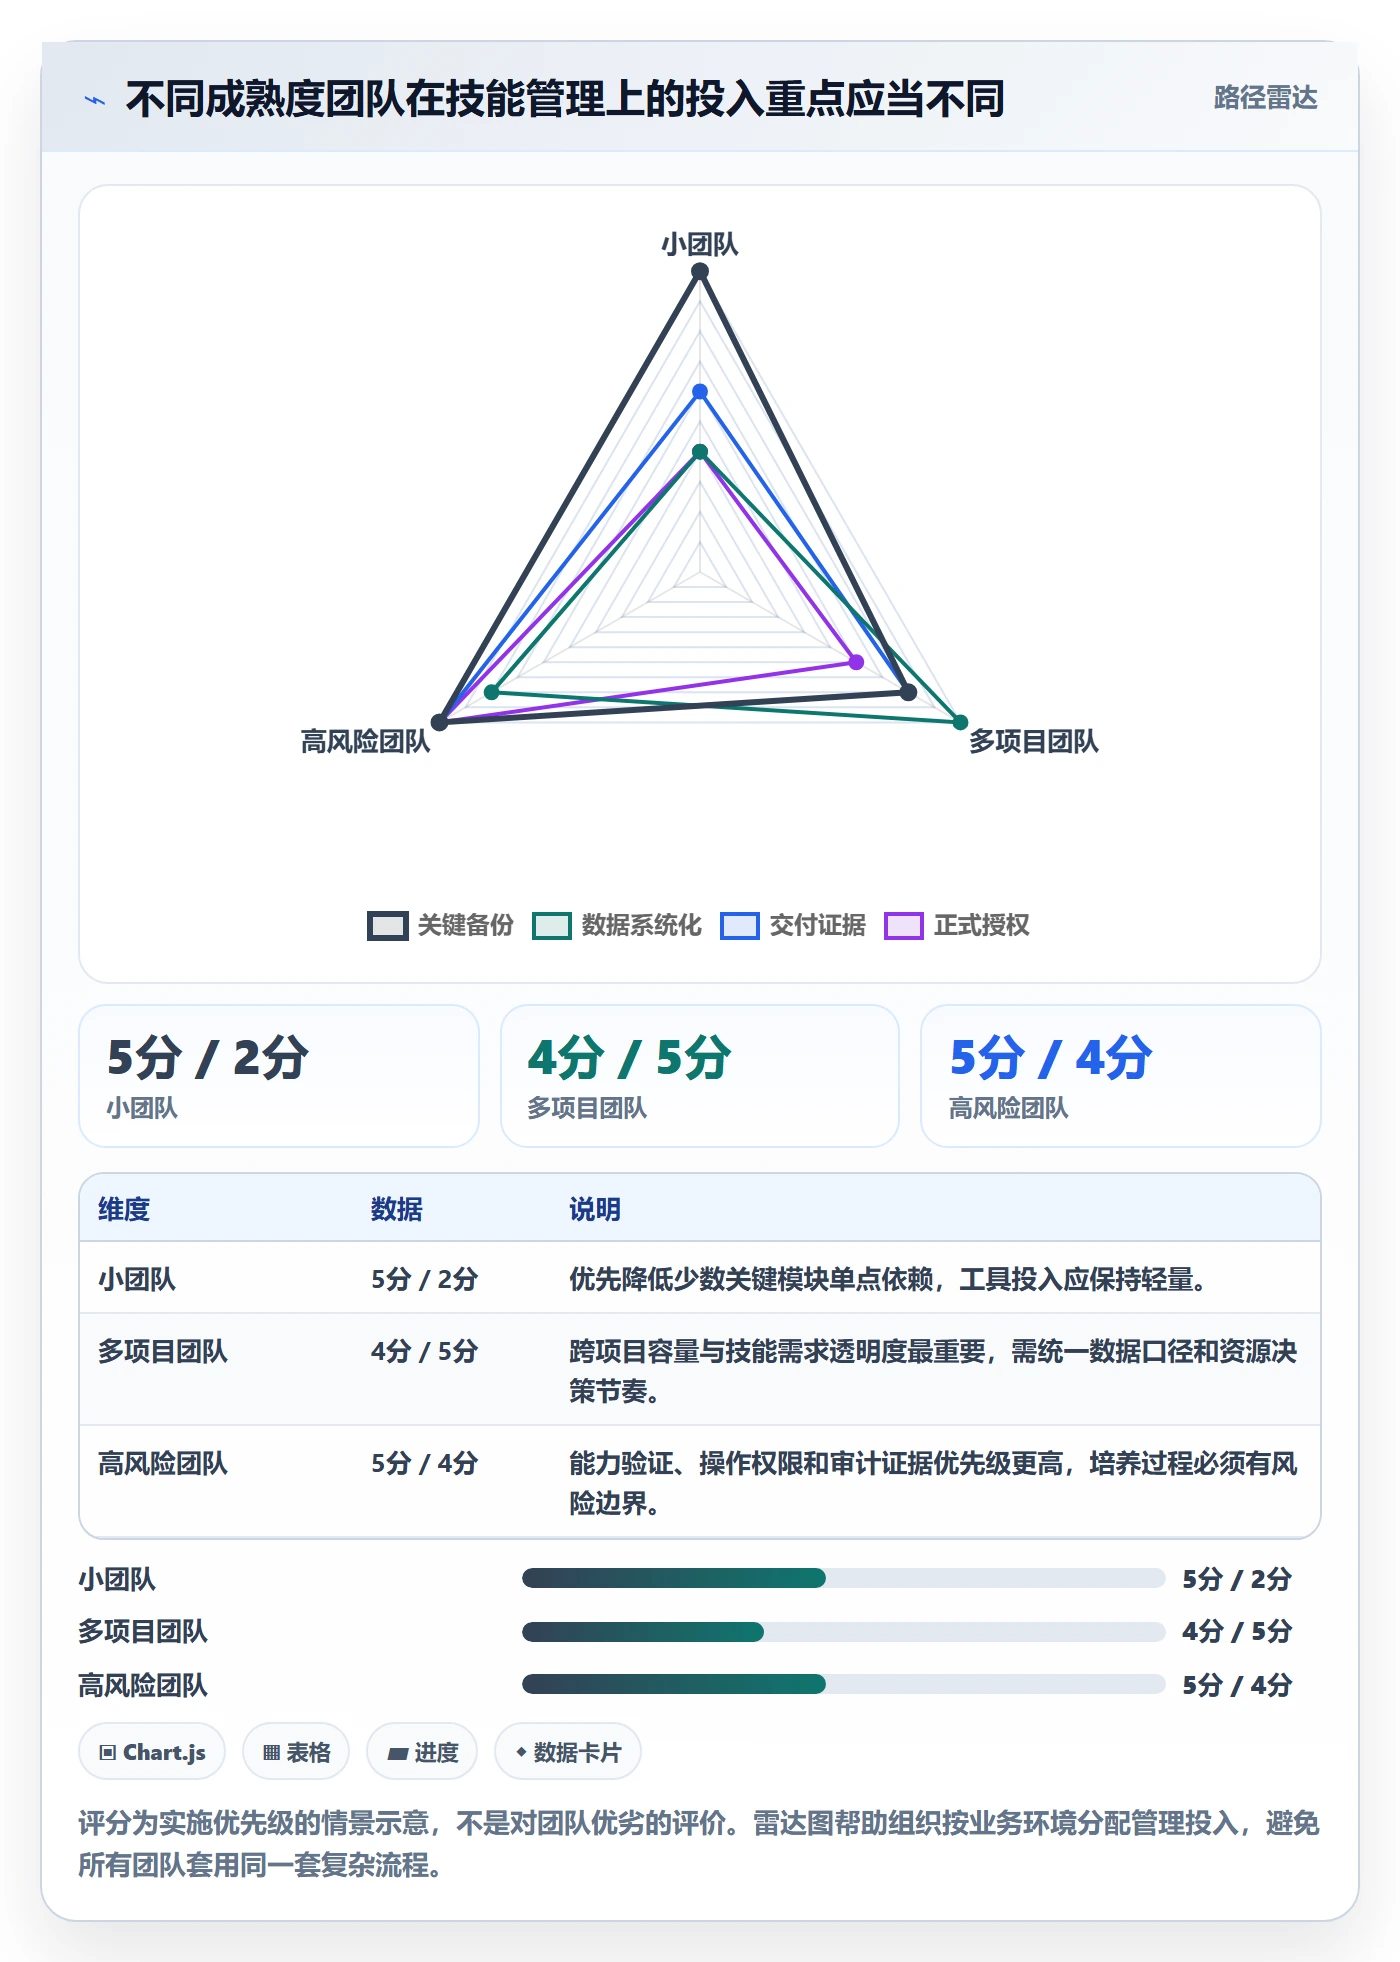The height and width of the screenshot is (1962, 1400).
Task: Click the 高风险团队 progress bar
Action: pyautogui.click(x=843, y=1684)
